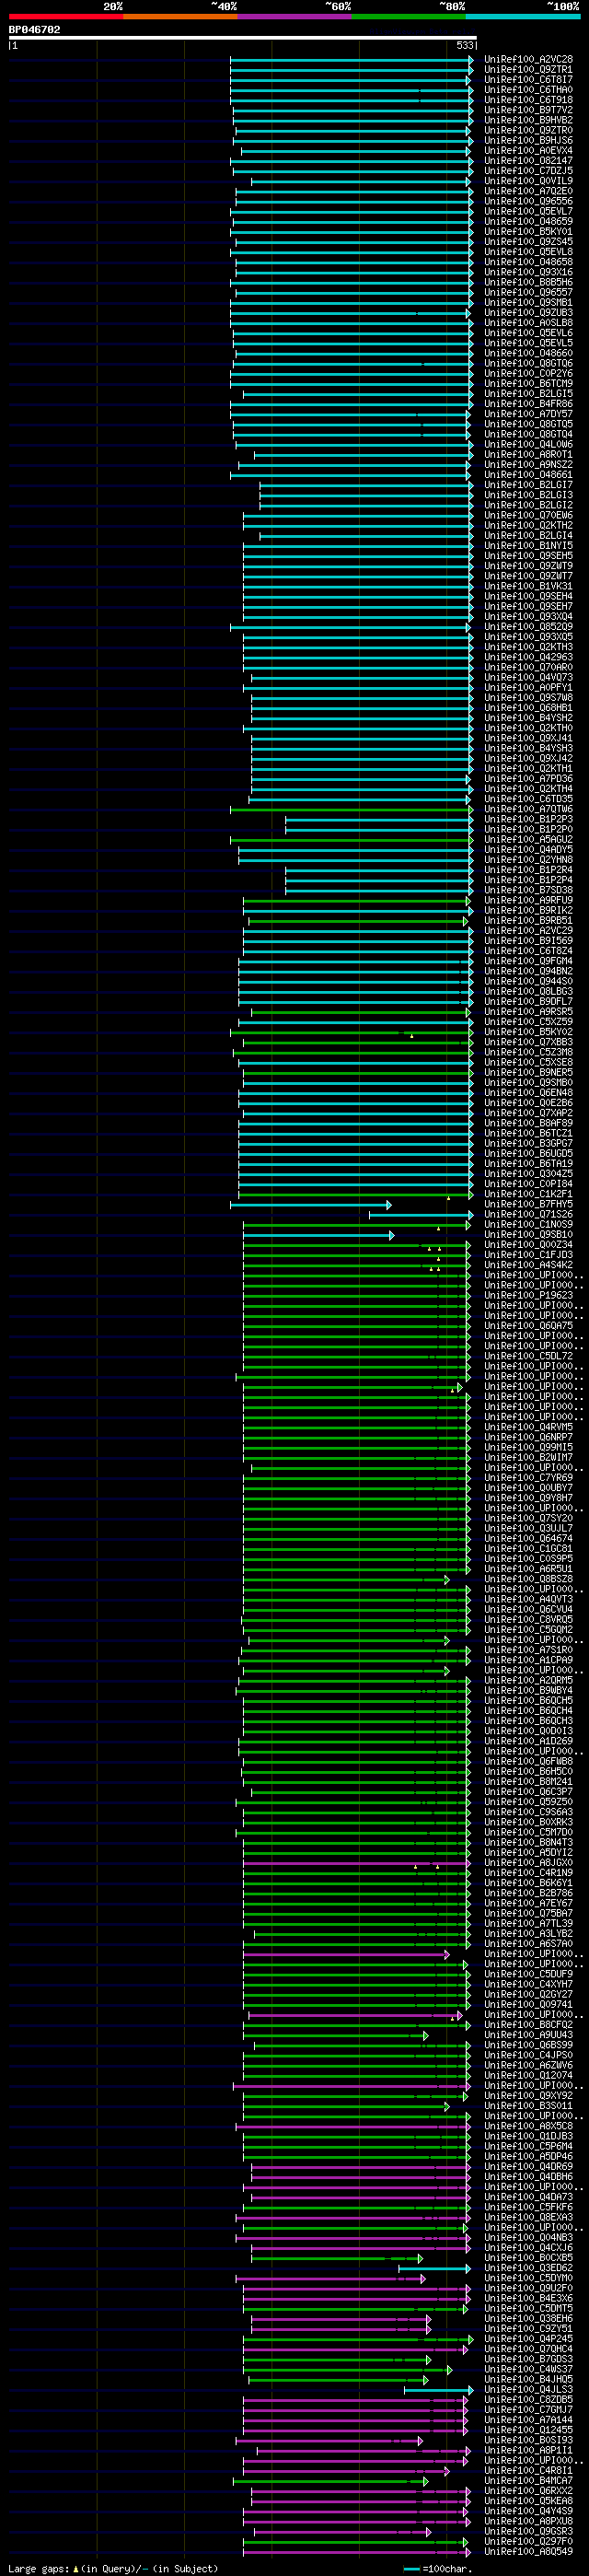The height and width of the screenshot is (2576, 589).
Task: Select the UniRef100_C7YR69 label
Action: (x=529, y=1478)
